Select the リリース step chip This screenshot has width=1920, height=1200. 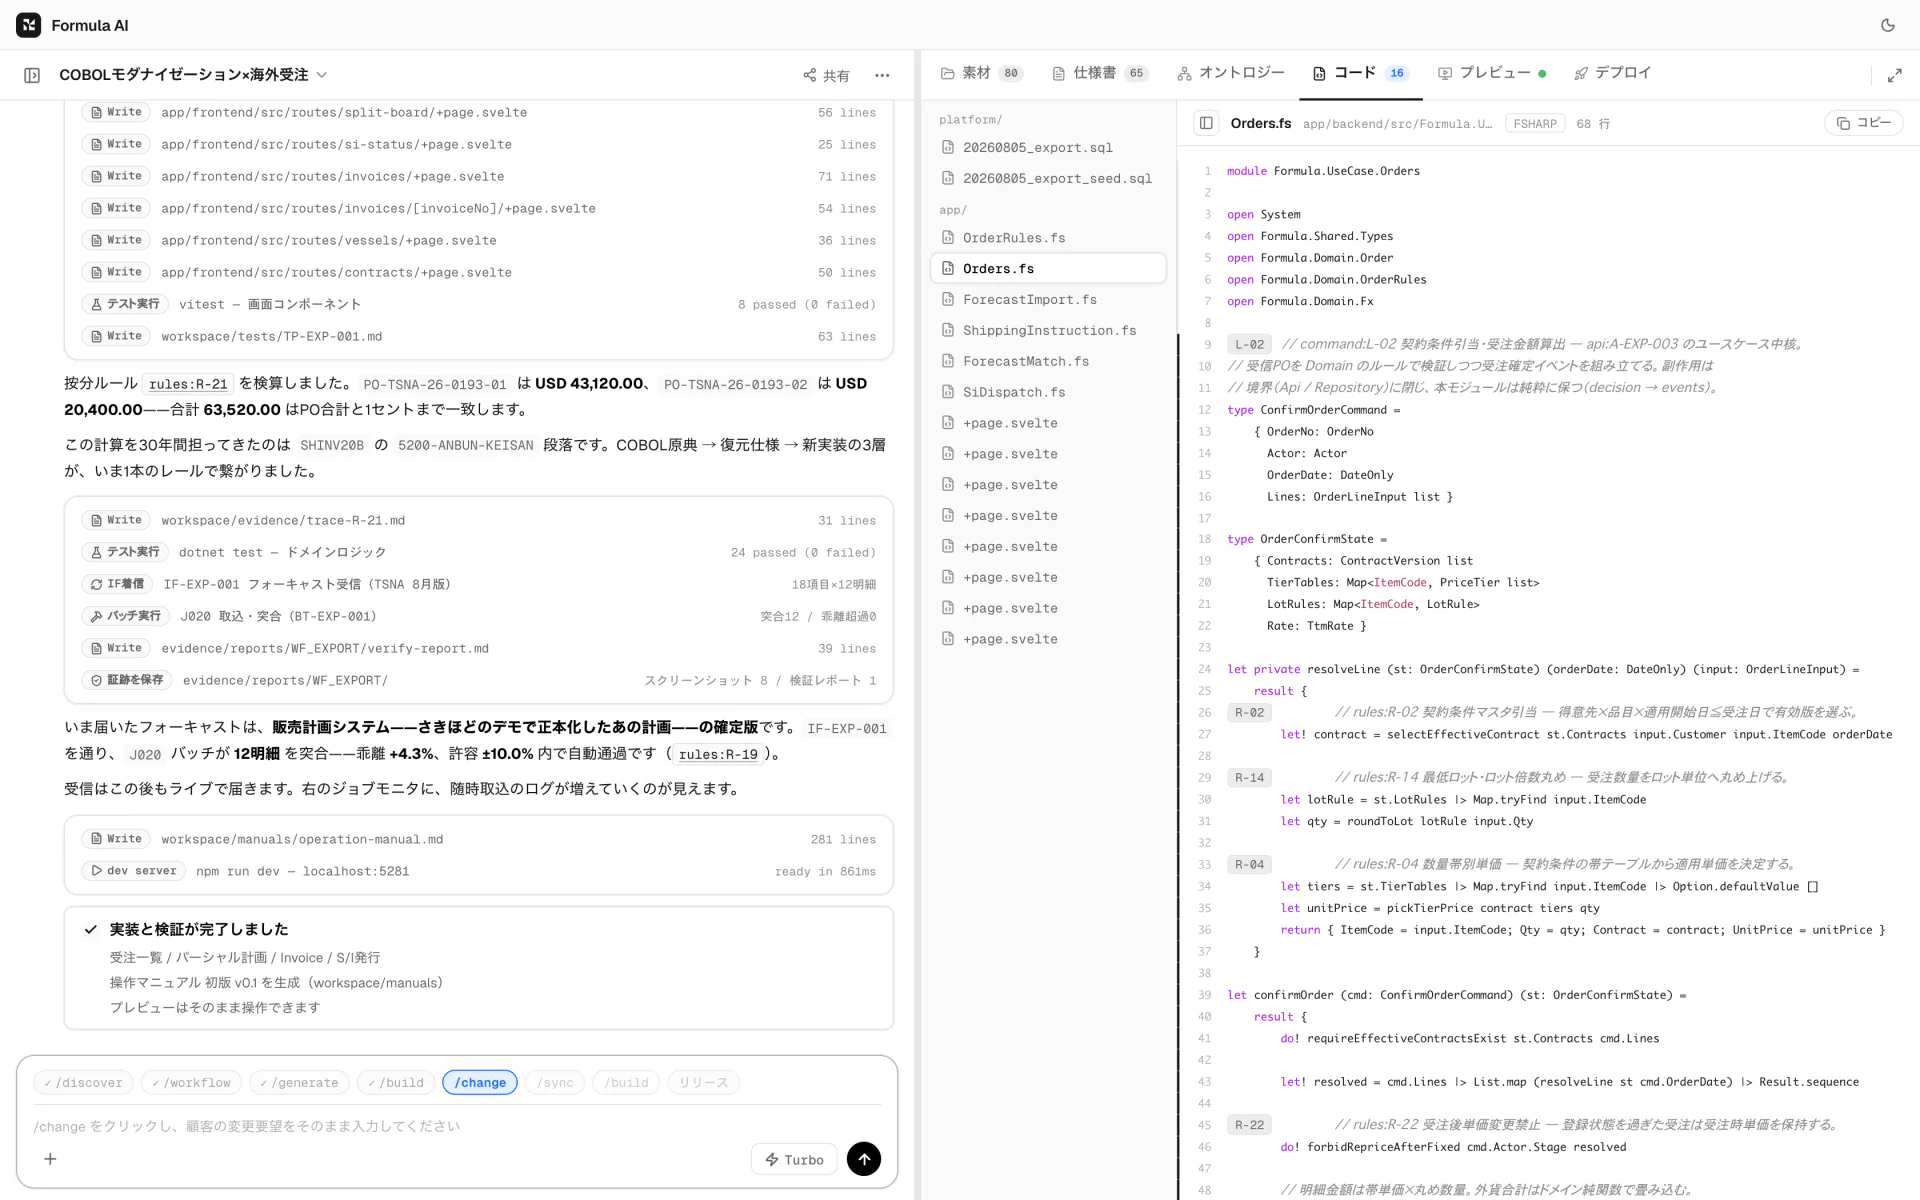click(x=704, y=1082)
